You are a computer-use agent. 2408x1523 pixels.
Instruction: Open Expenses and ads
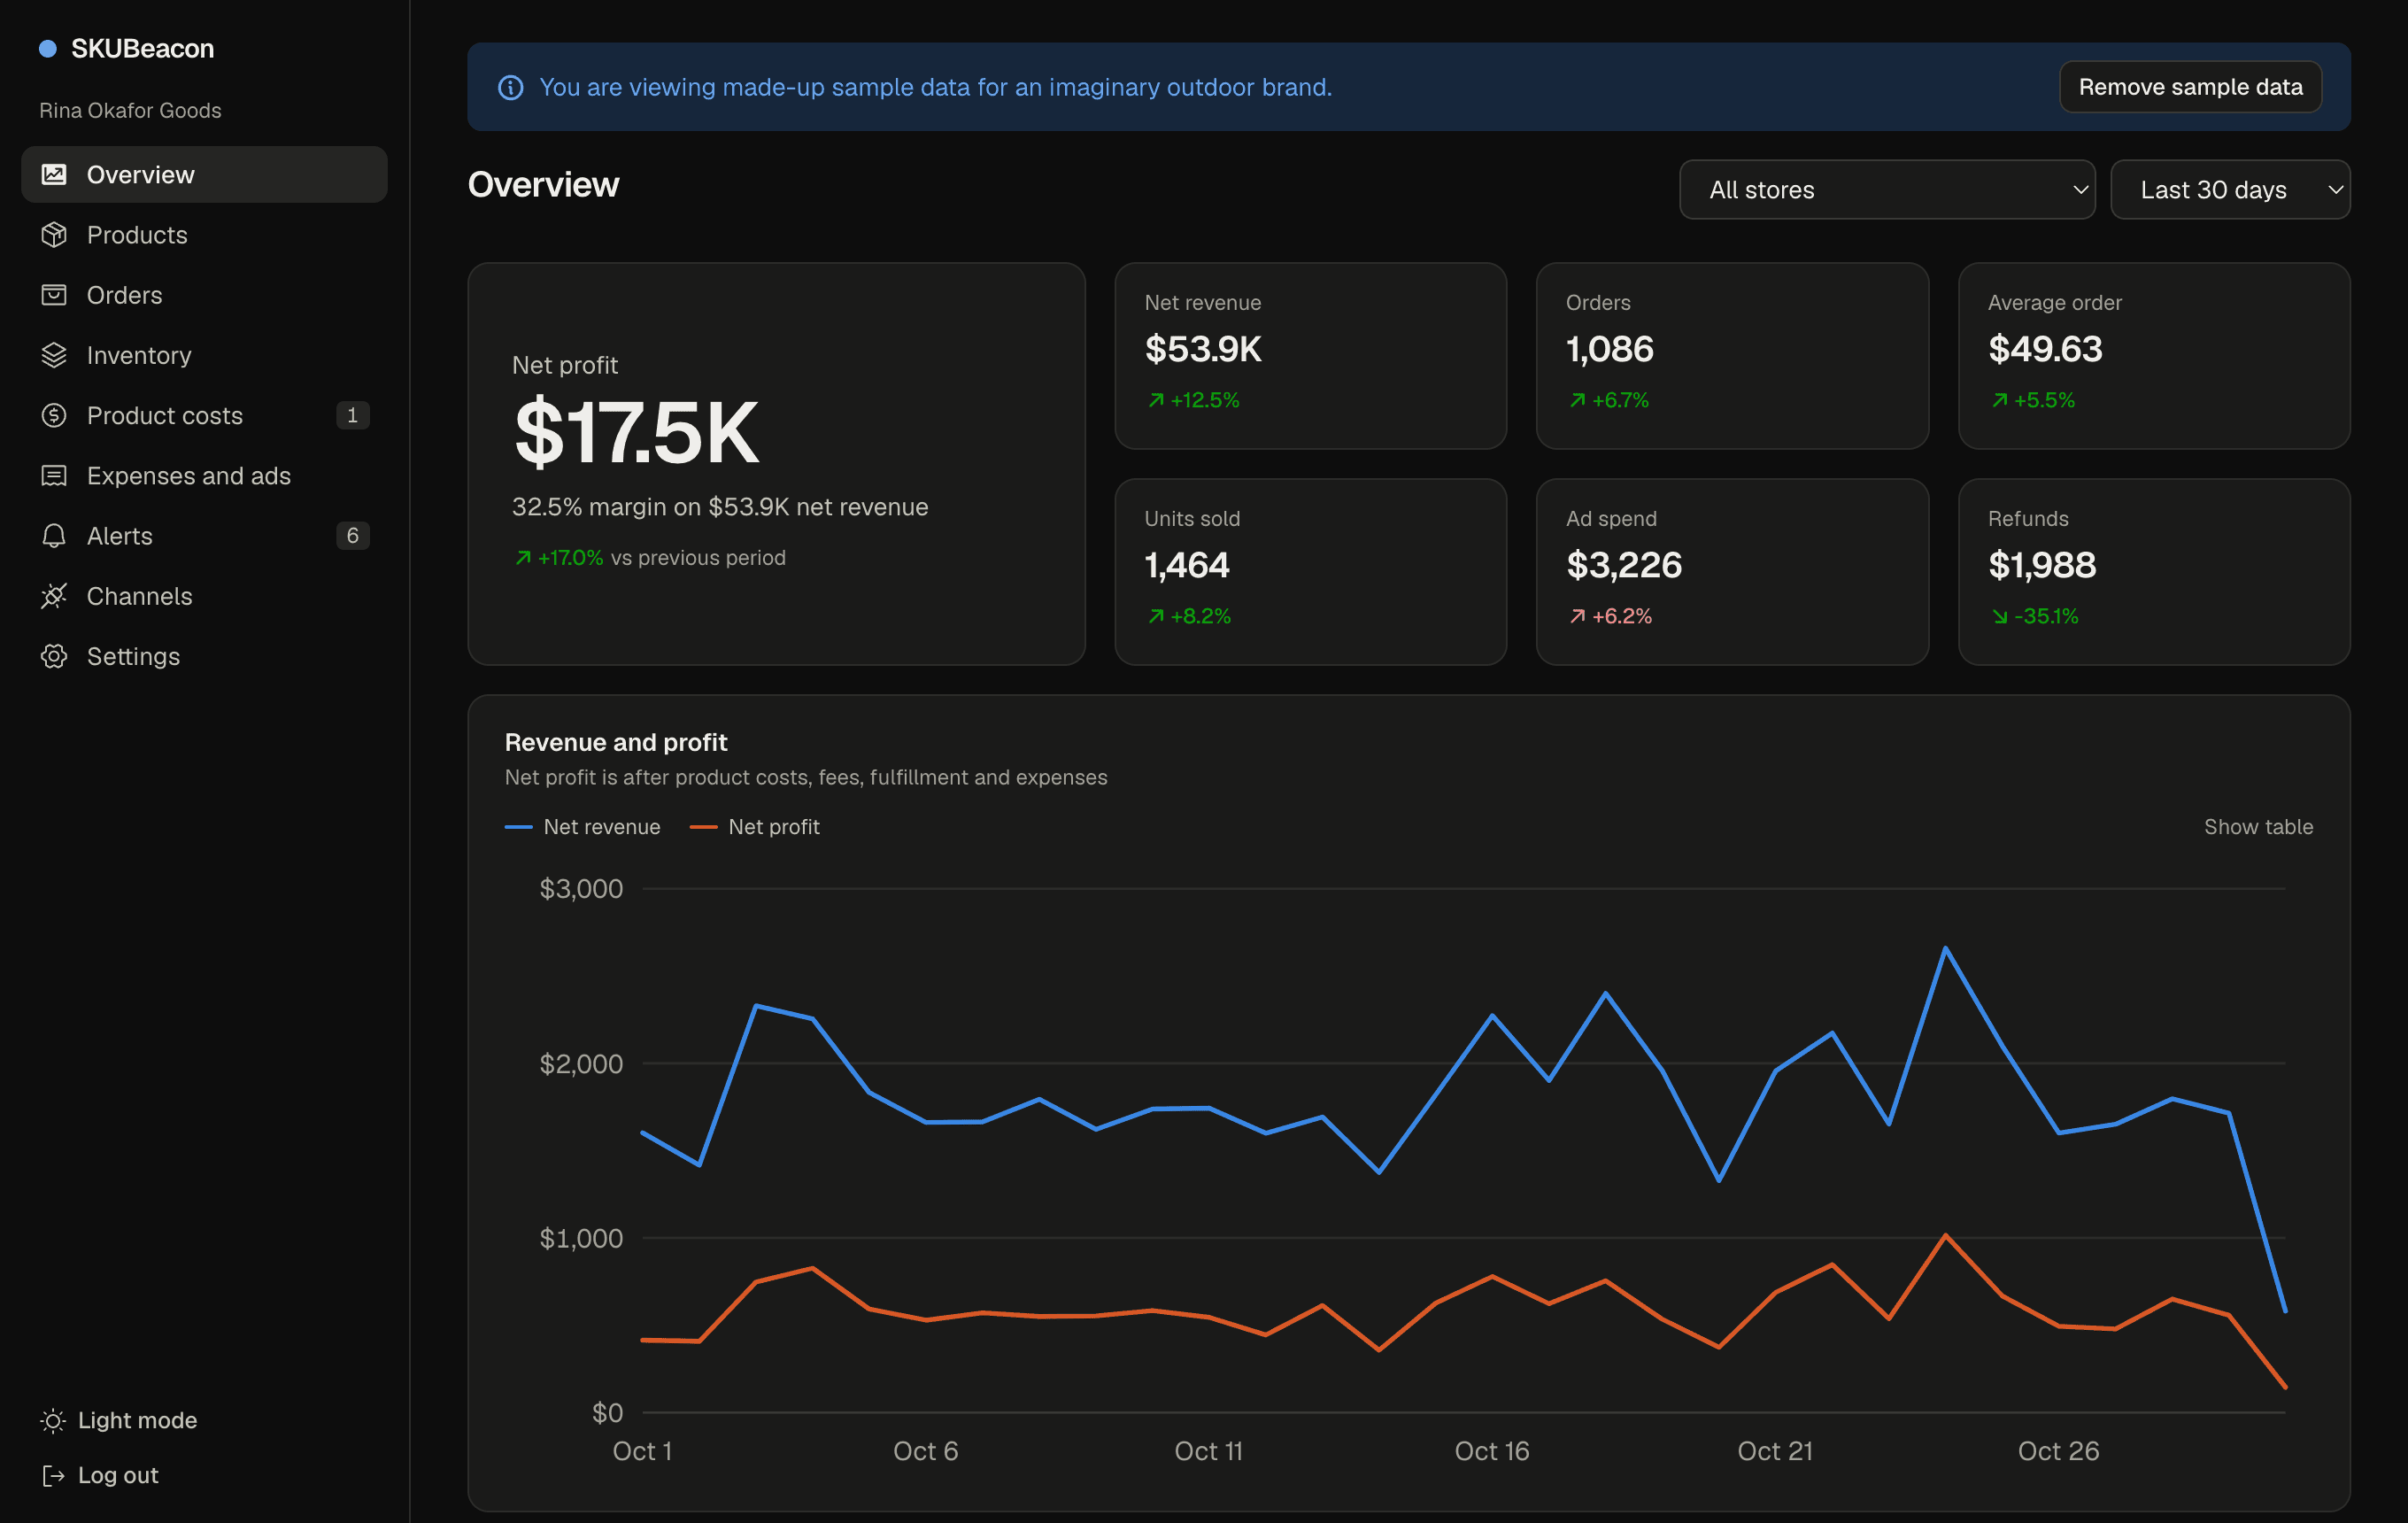tap(204, 475)
